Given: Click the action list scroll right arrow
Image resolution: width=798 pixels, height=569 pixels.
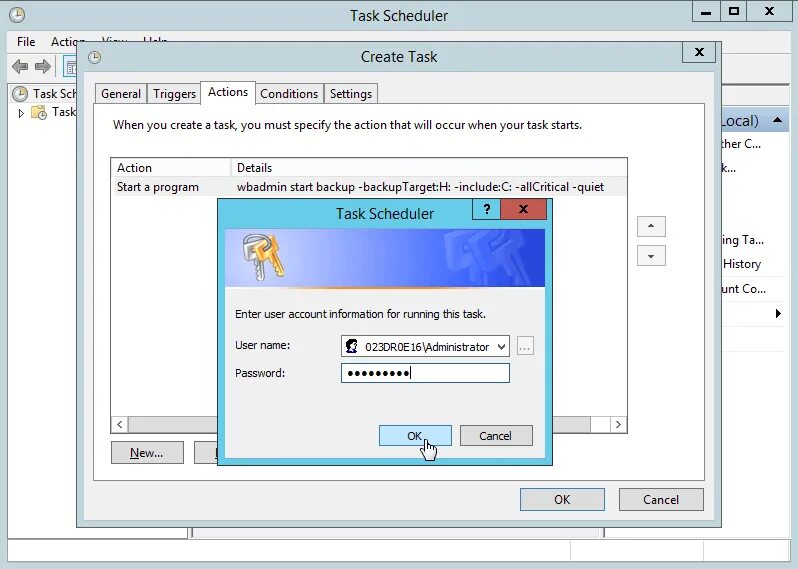Looking at the screenshot, I should pyautogui.click(x=618, y=424).
